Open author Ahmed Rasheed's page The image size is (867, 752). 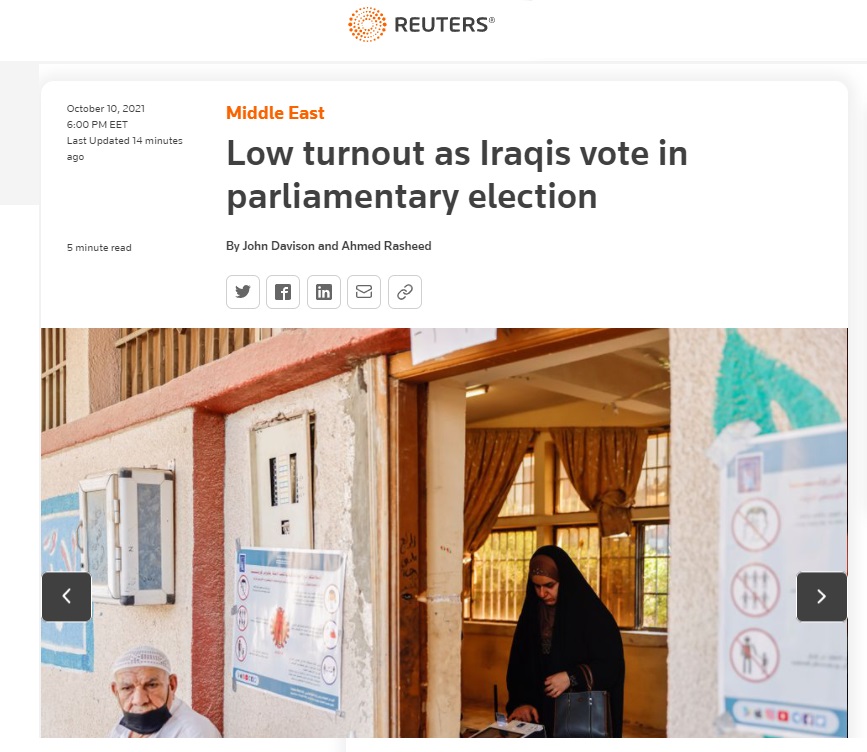point(387,246)
